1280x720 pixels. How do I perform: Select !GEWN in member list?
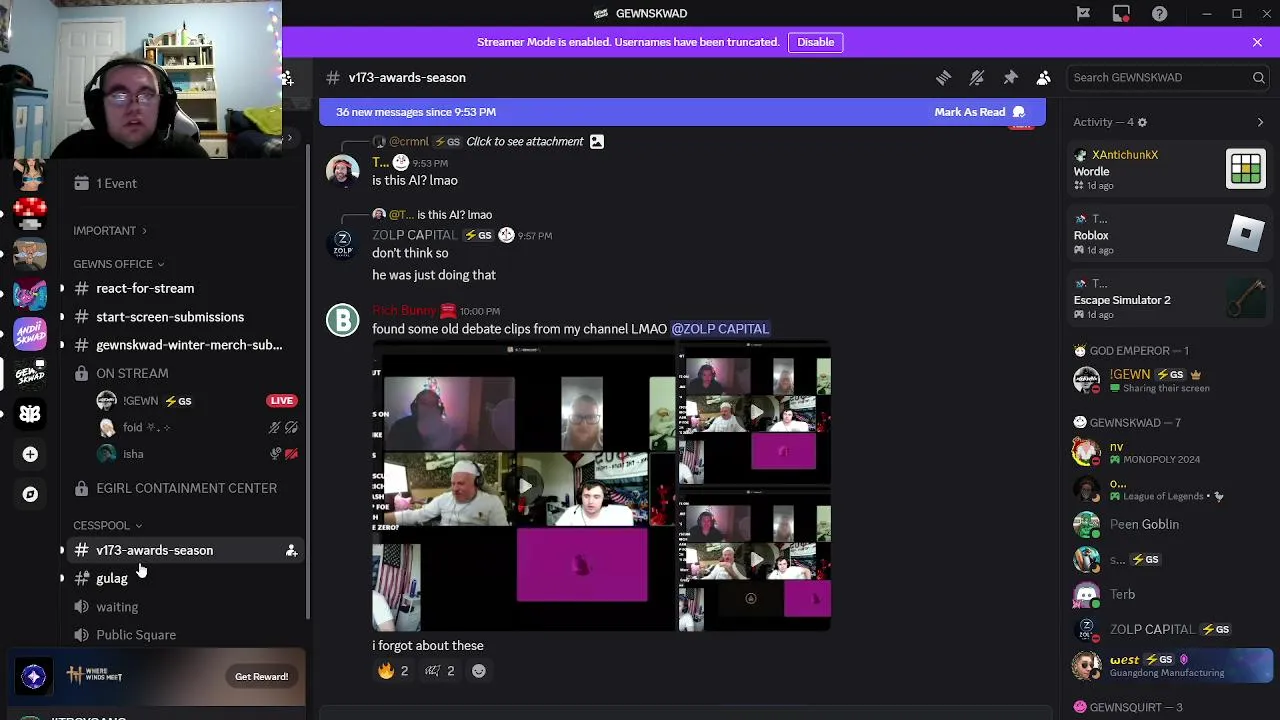coord(1170,380)
